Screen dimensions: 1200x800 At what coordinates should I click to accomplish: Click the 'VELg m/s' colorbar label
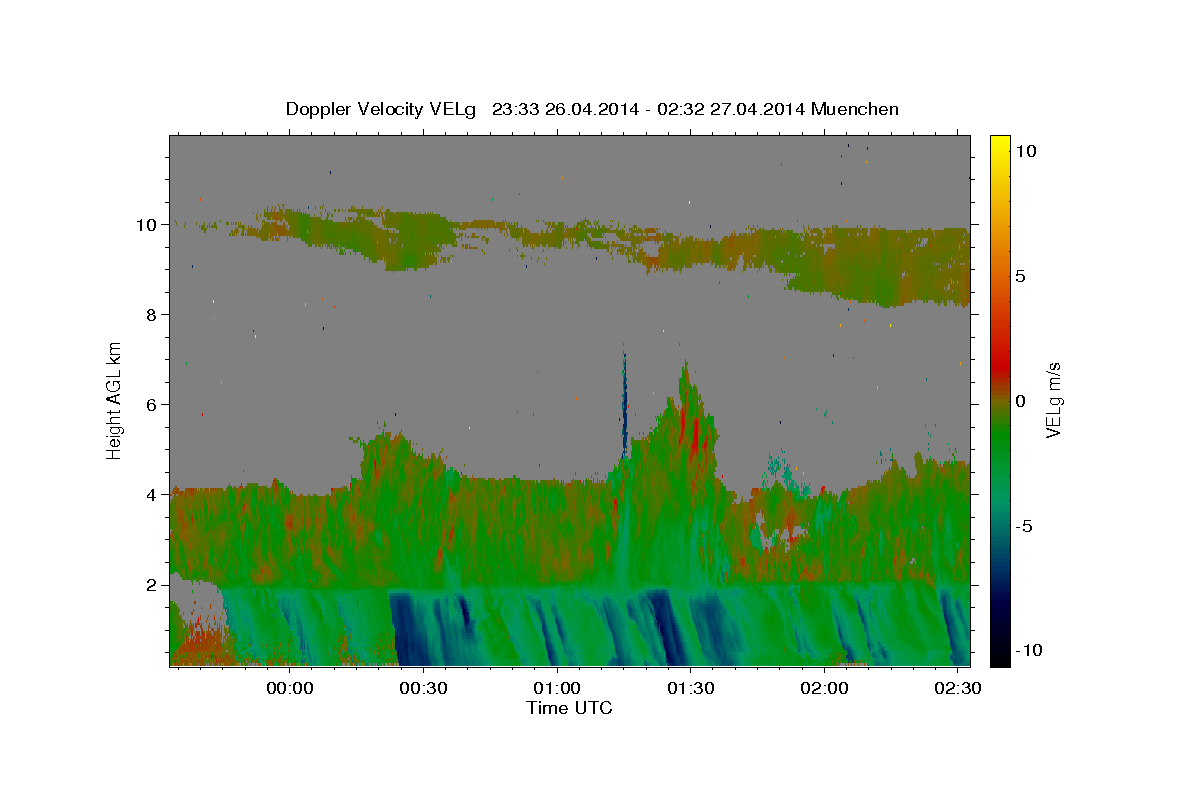pyautogui.click(x=1053, y=400)
